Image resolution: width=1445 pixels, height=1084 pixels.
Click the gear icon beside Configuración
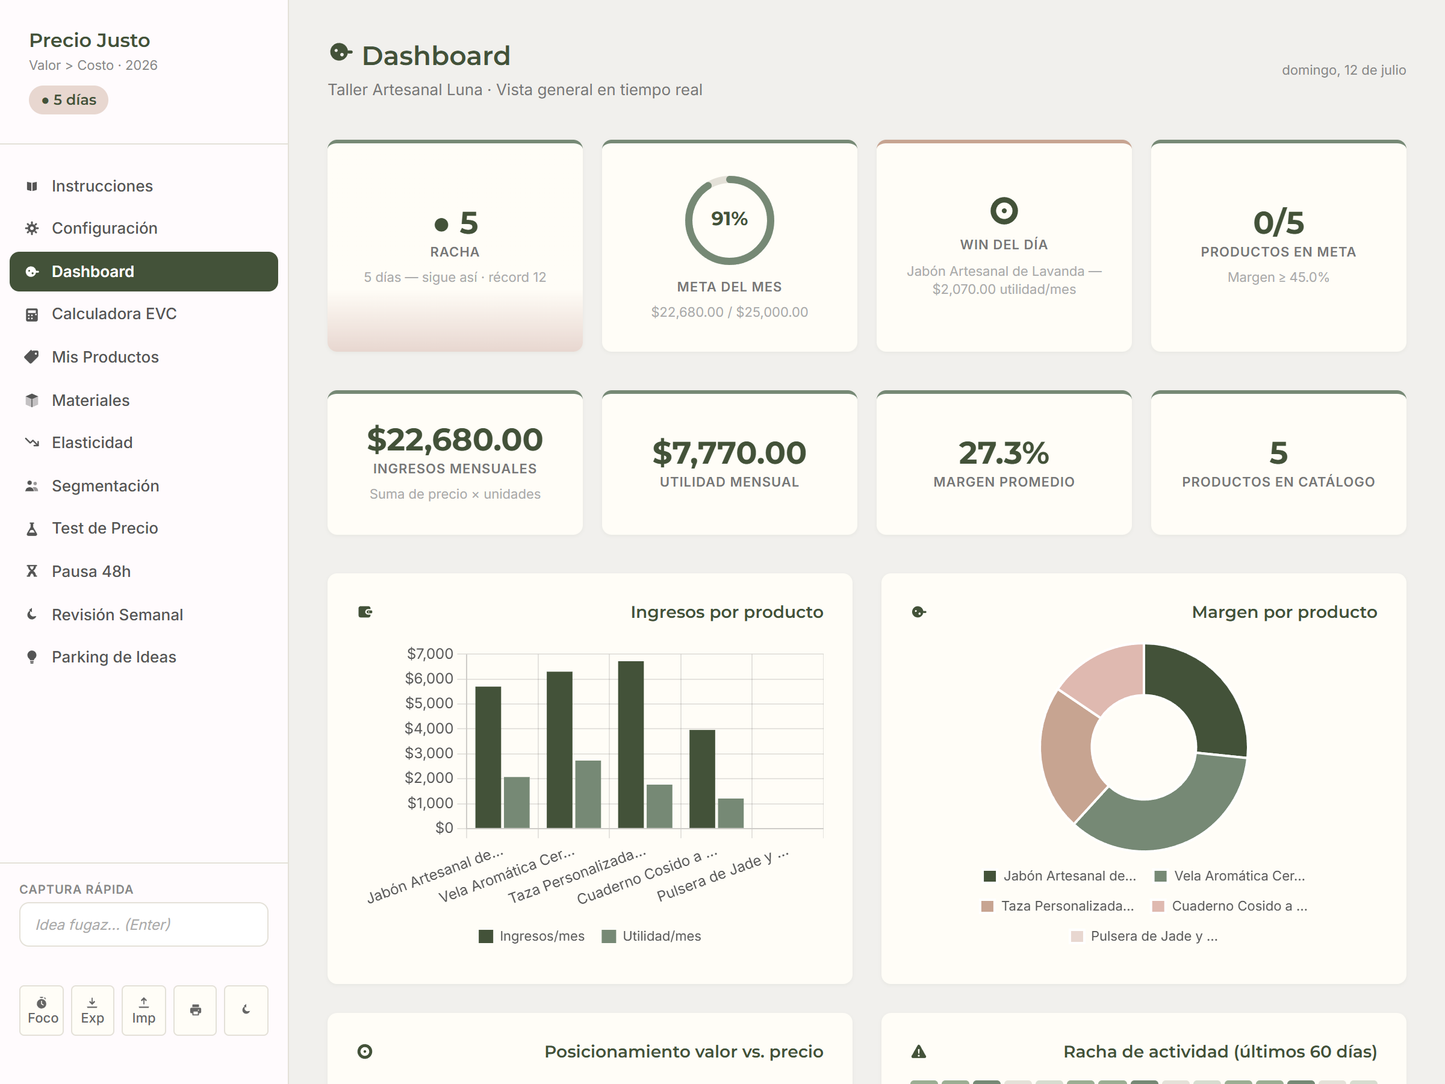(32, 228)
